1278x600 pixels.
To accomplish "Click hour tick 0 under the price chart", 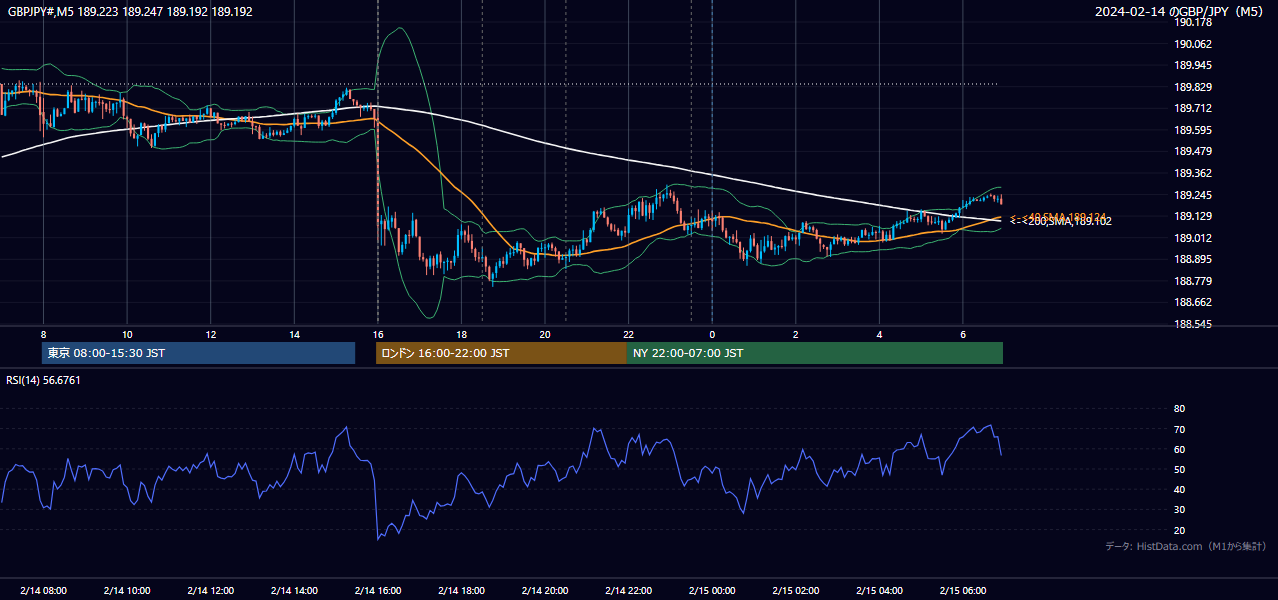I will (x=712, y=334).
